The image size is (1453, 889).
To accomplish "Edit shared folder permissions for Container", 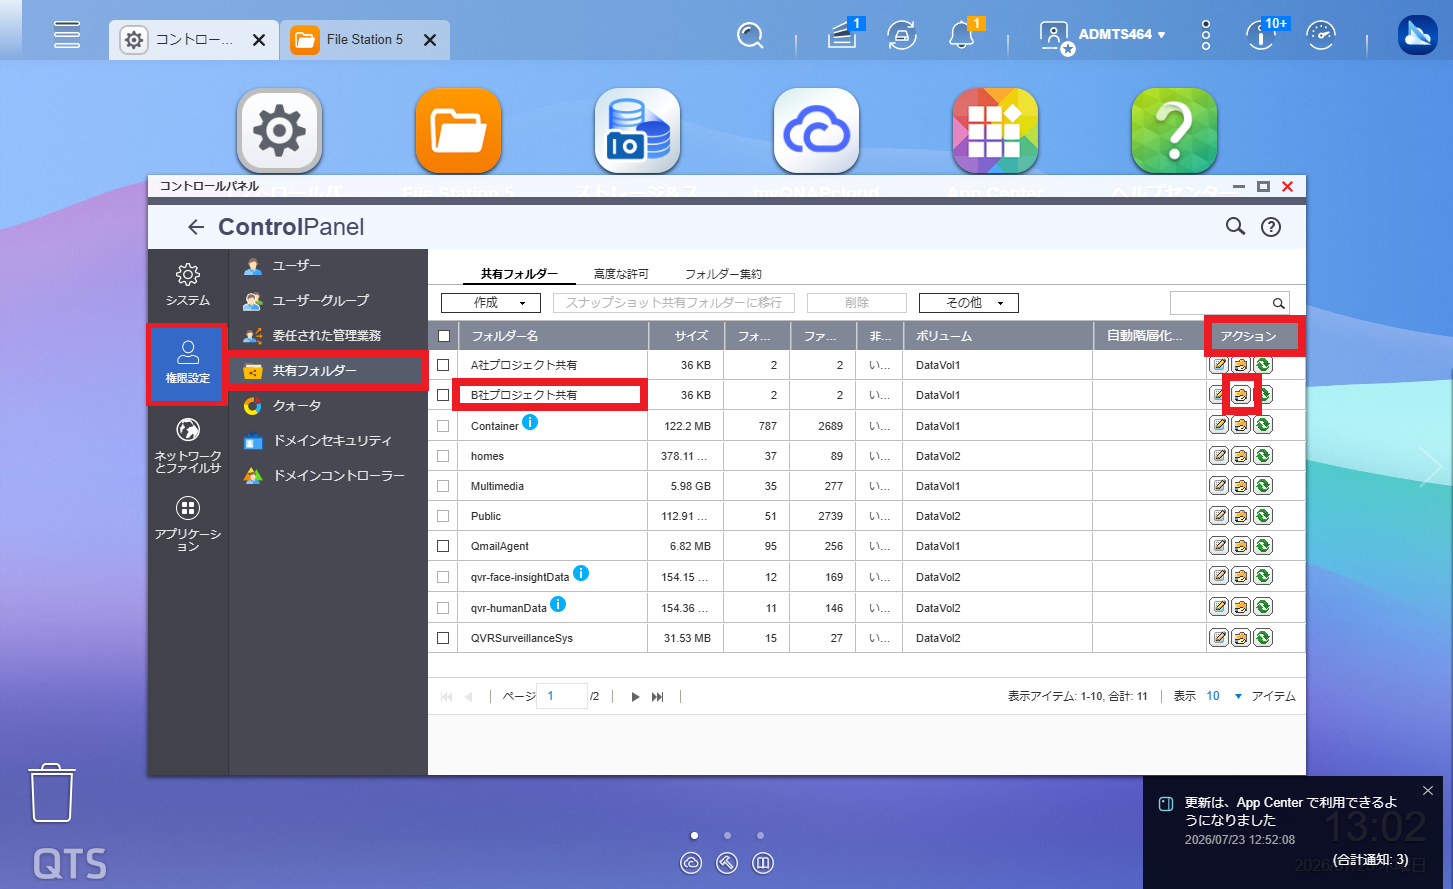I will click(1241, 425).
